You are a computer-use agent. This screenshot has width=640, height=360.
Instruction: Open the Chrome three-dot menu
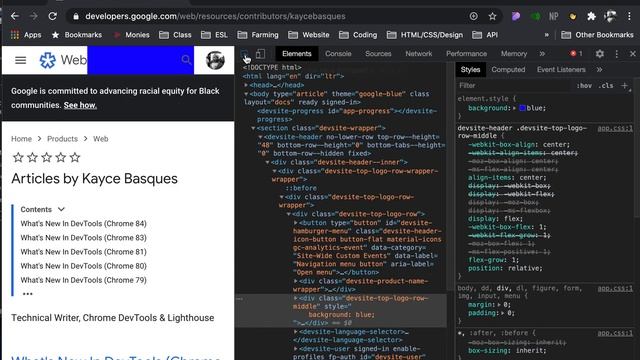(x=629, y=16)
